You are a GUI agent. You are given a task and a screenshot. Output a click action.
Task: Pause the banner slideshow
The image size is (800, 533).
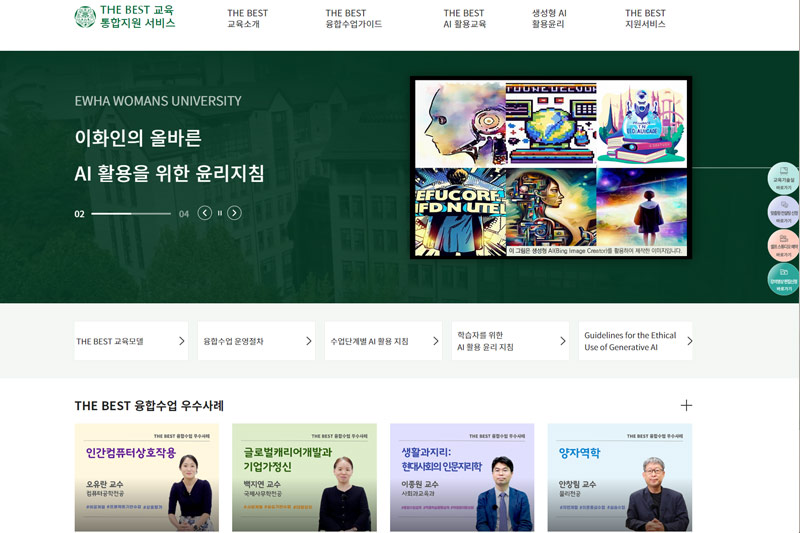(220, 213)
